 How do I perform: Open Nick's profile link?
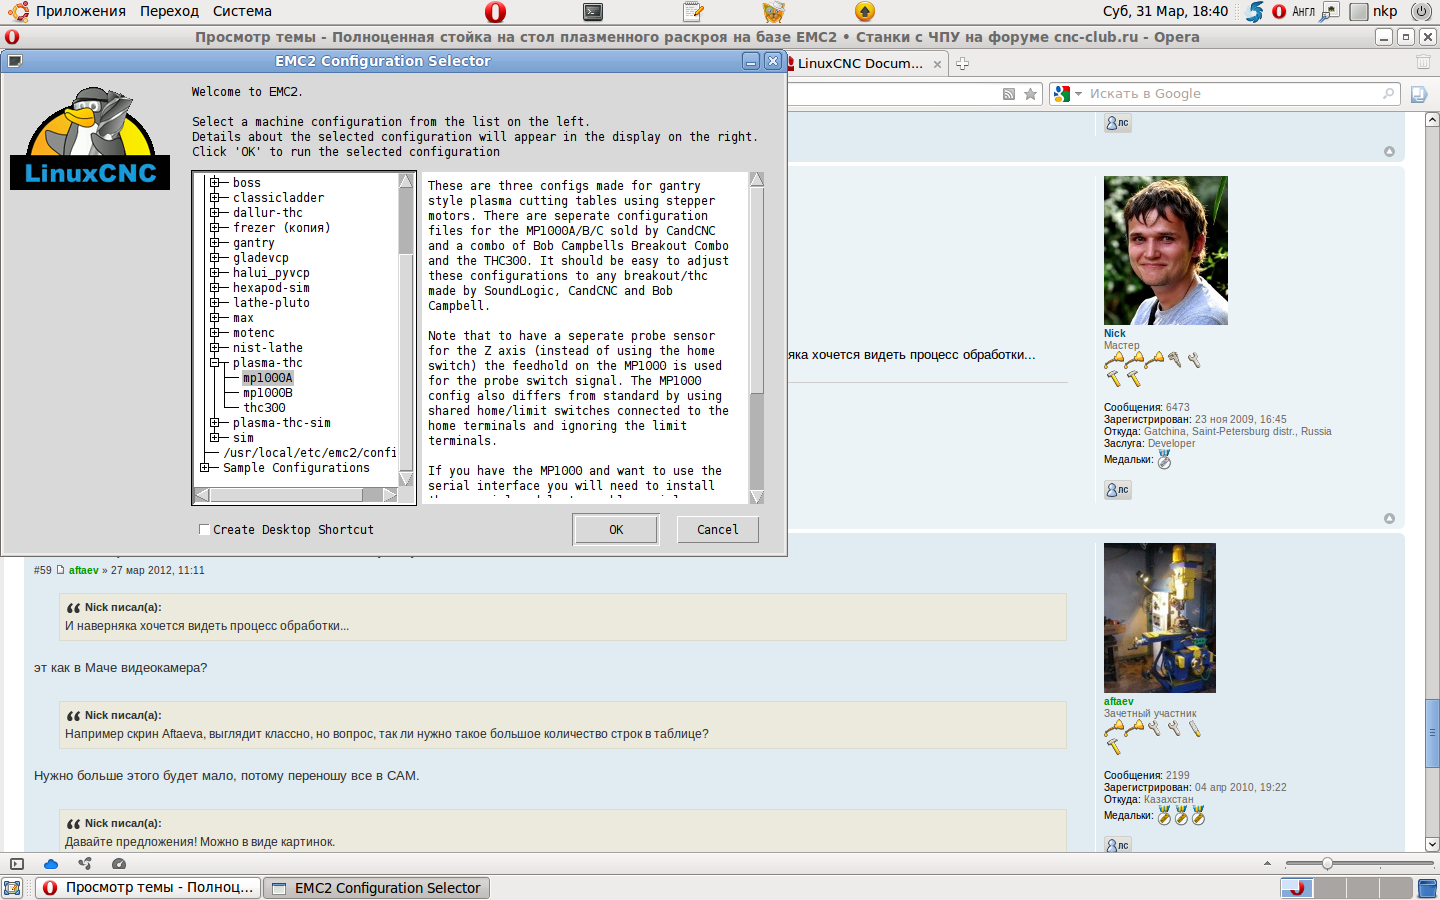tap(1115, 334)
